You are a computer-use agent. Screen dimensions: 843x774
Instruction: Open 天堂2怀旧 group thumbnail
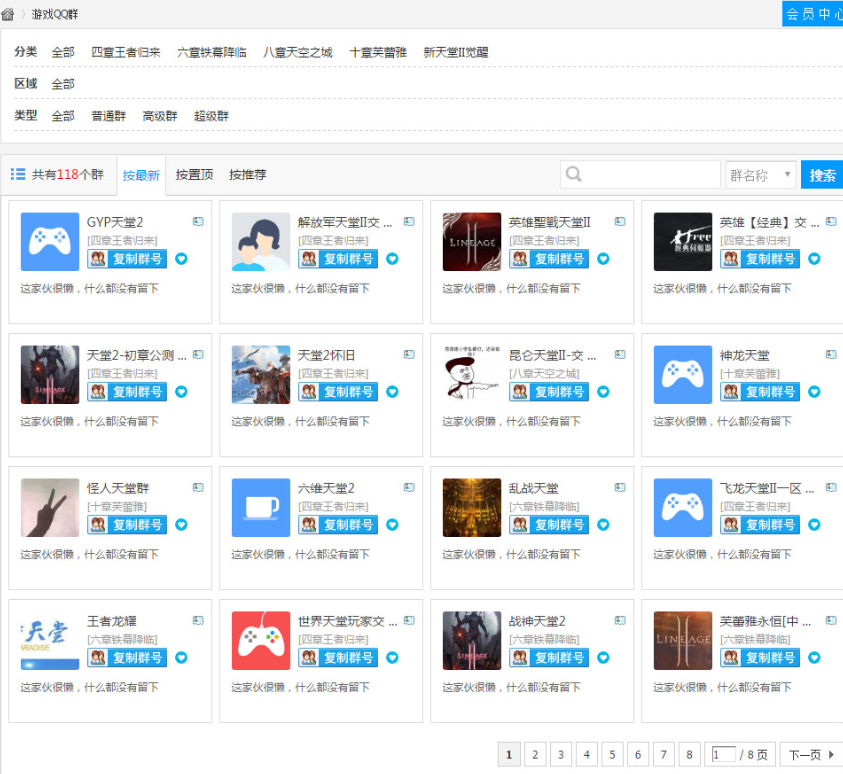coord(261,375)
